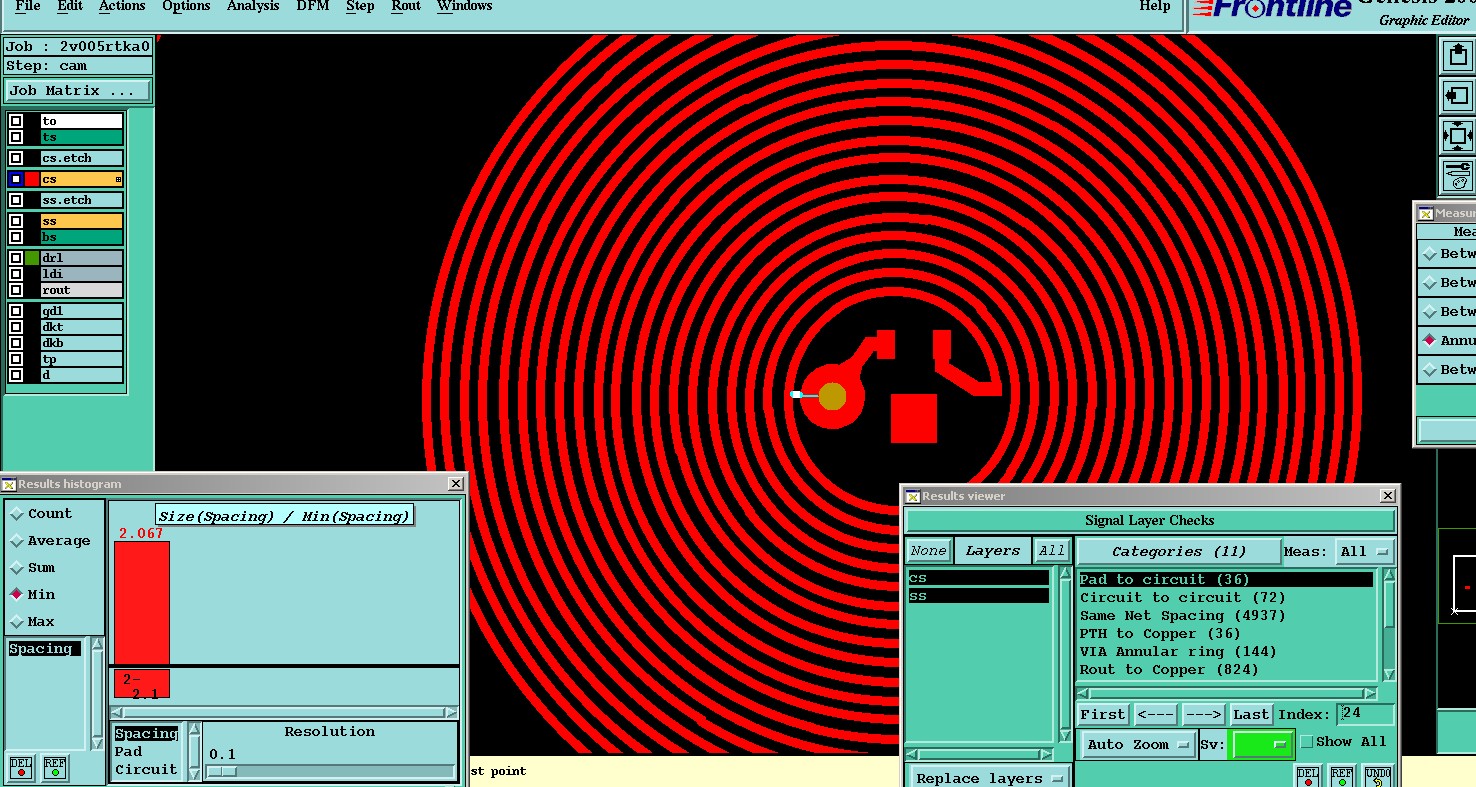The height and width of the screenshot is (787, 1476).
Task: Click the small grid marker on cs layer row
Action: [118, 180]
